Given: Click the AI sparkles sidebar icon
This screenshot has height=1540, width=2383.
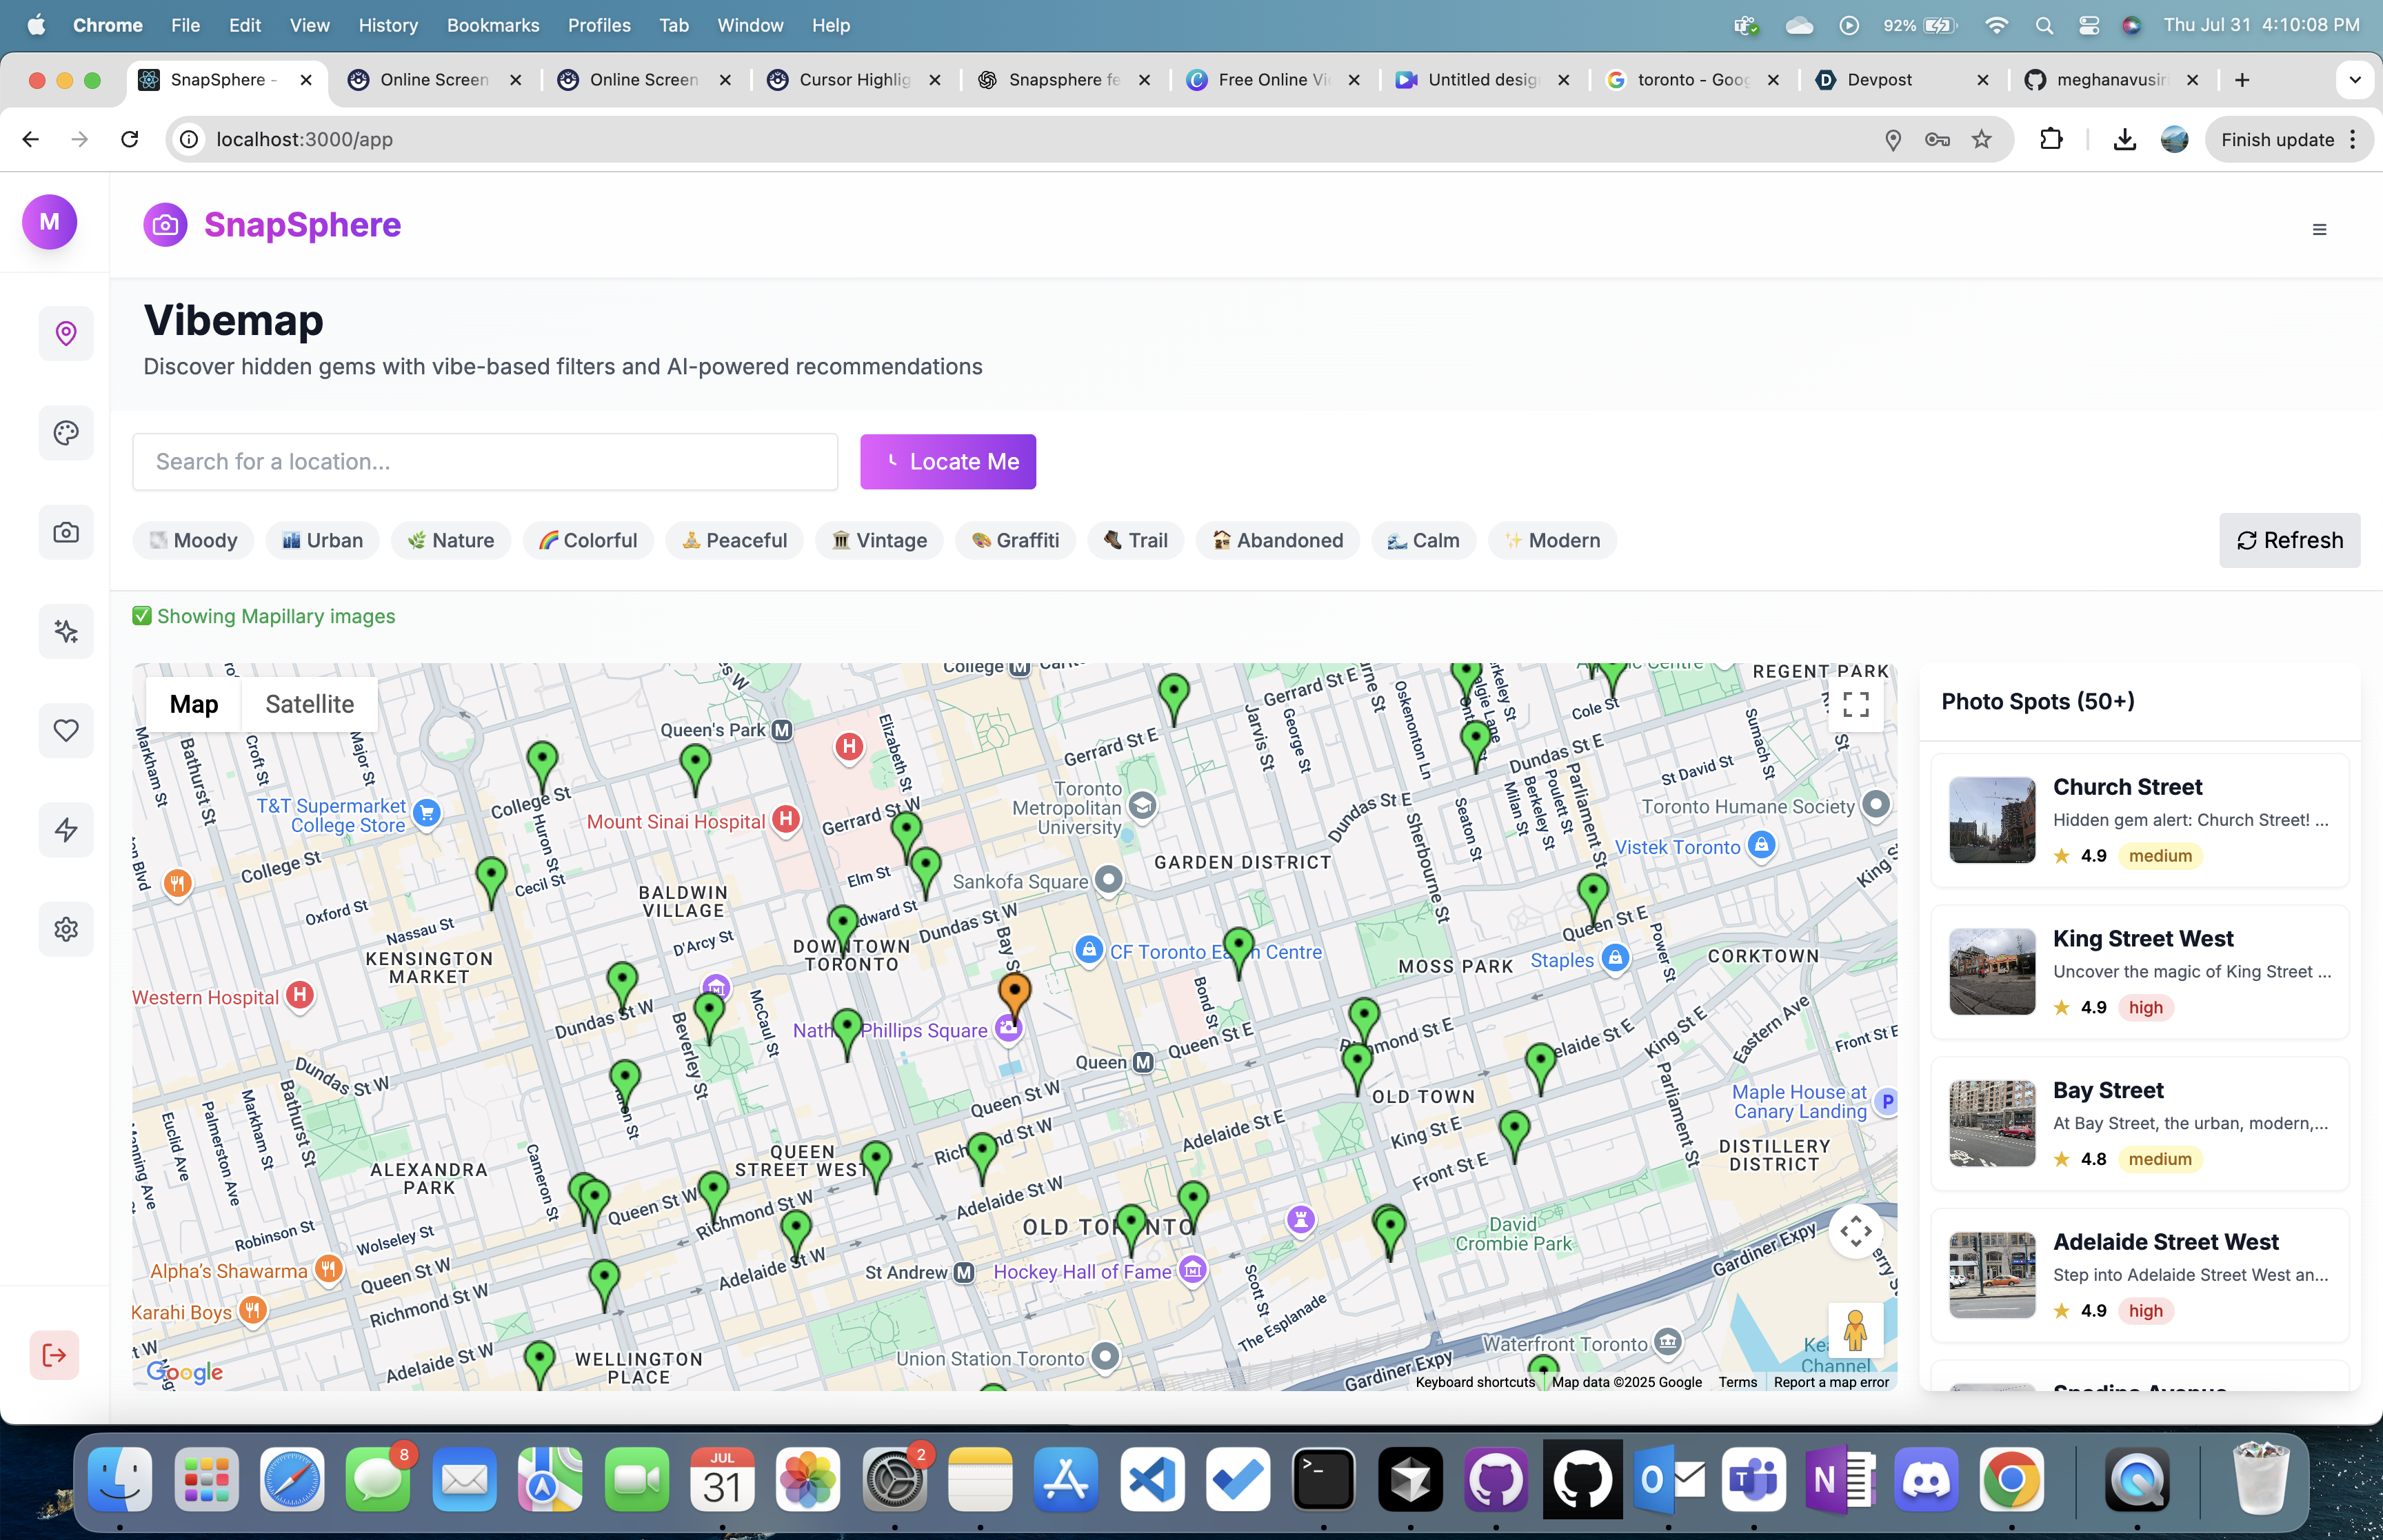Looking at the screenshot, I should coord(66,631).
